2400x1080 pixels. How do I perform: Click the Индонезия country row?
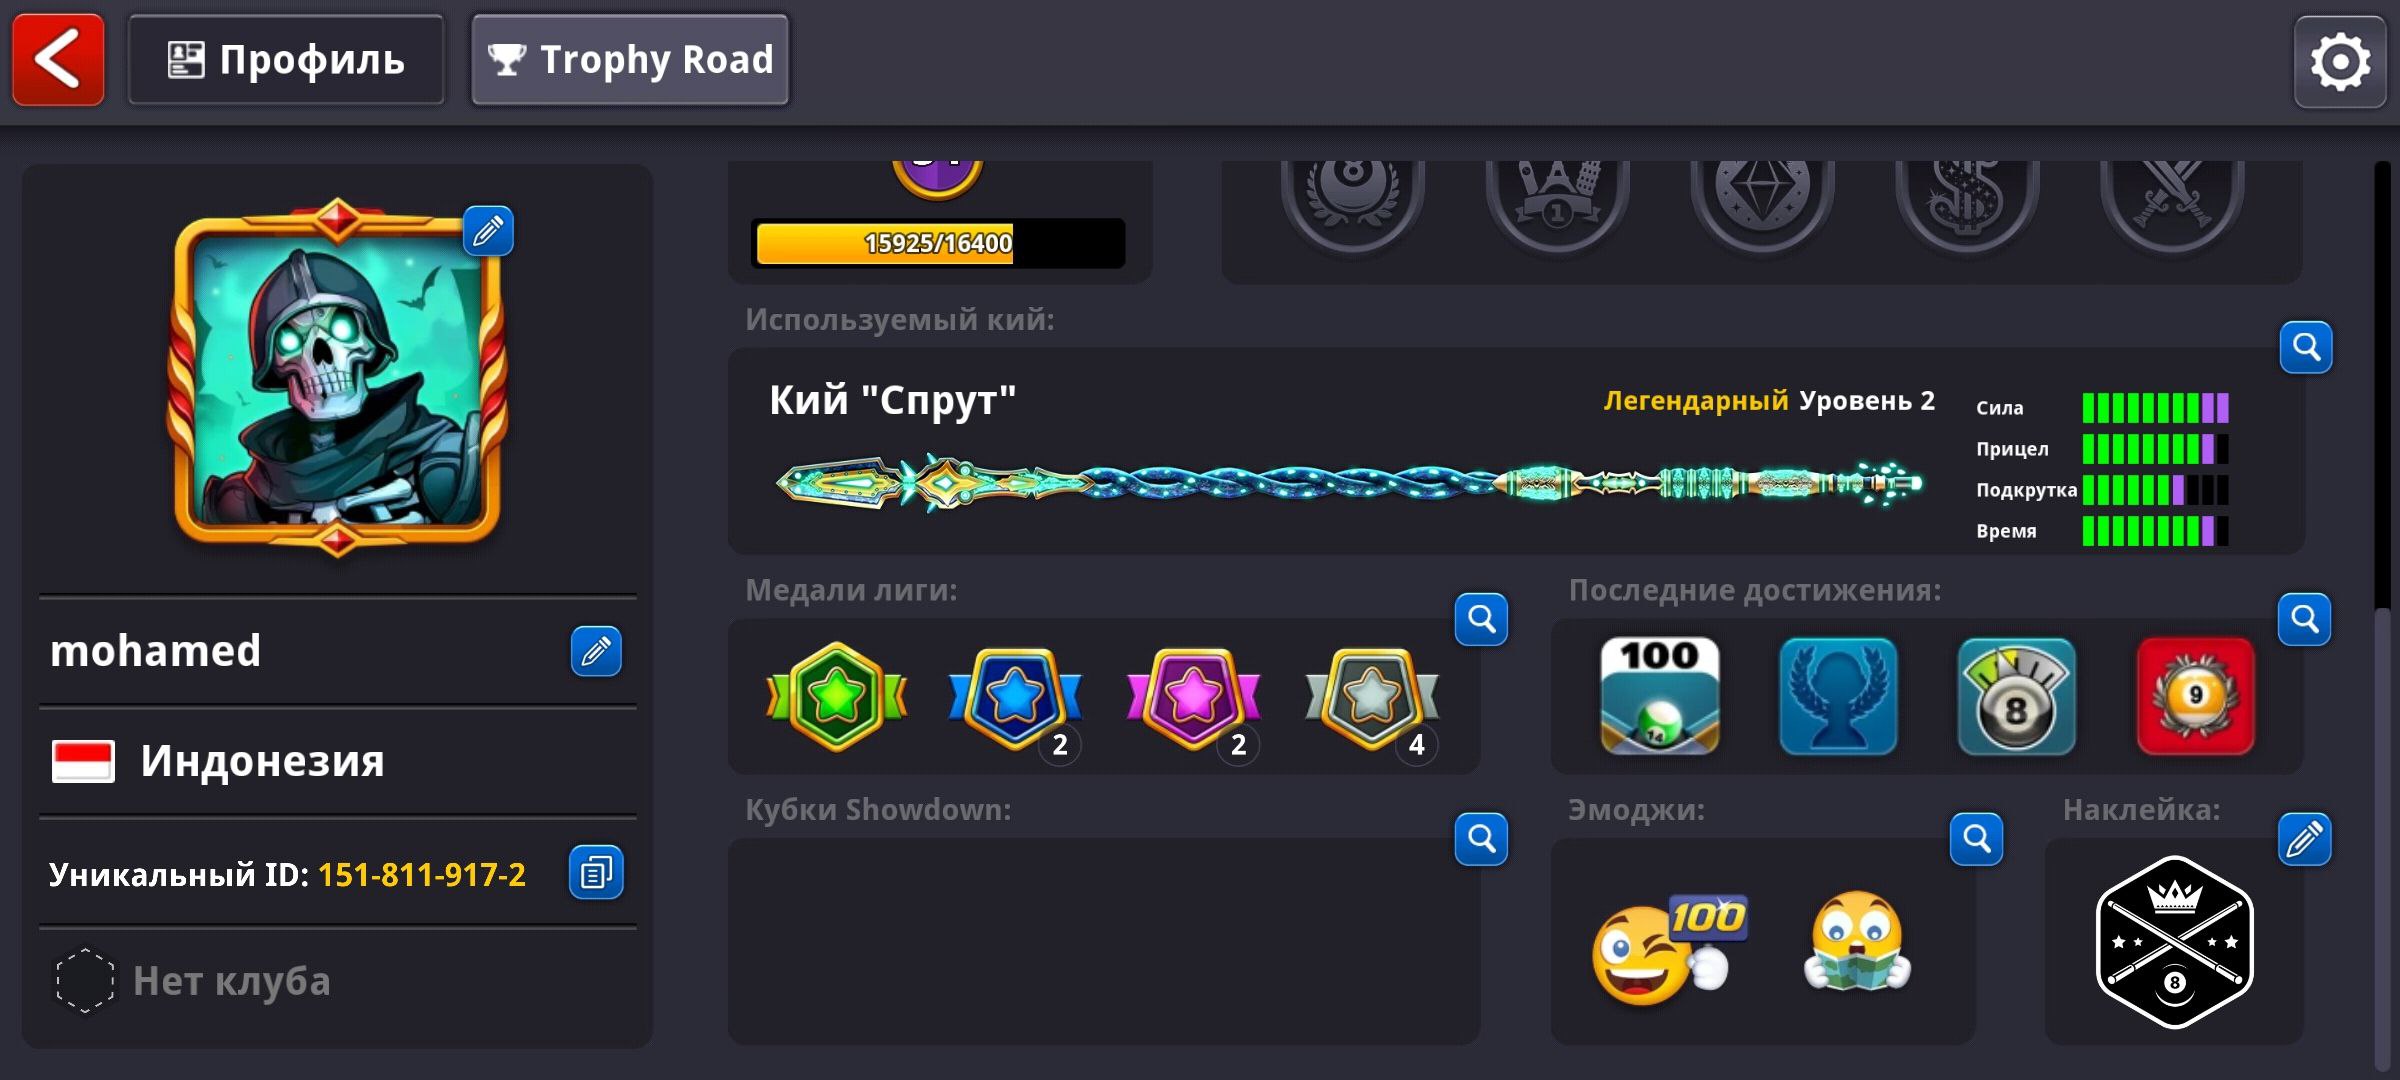pyautogui.click(x=338, y=762)
